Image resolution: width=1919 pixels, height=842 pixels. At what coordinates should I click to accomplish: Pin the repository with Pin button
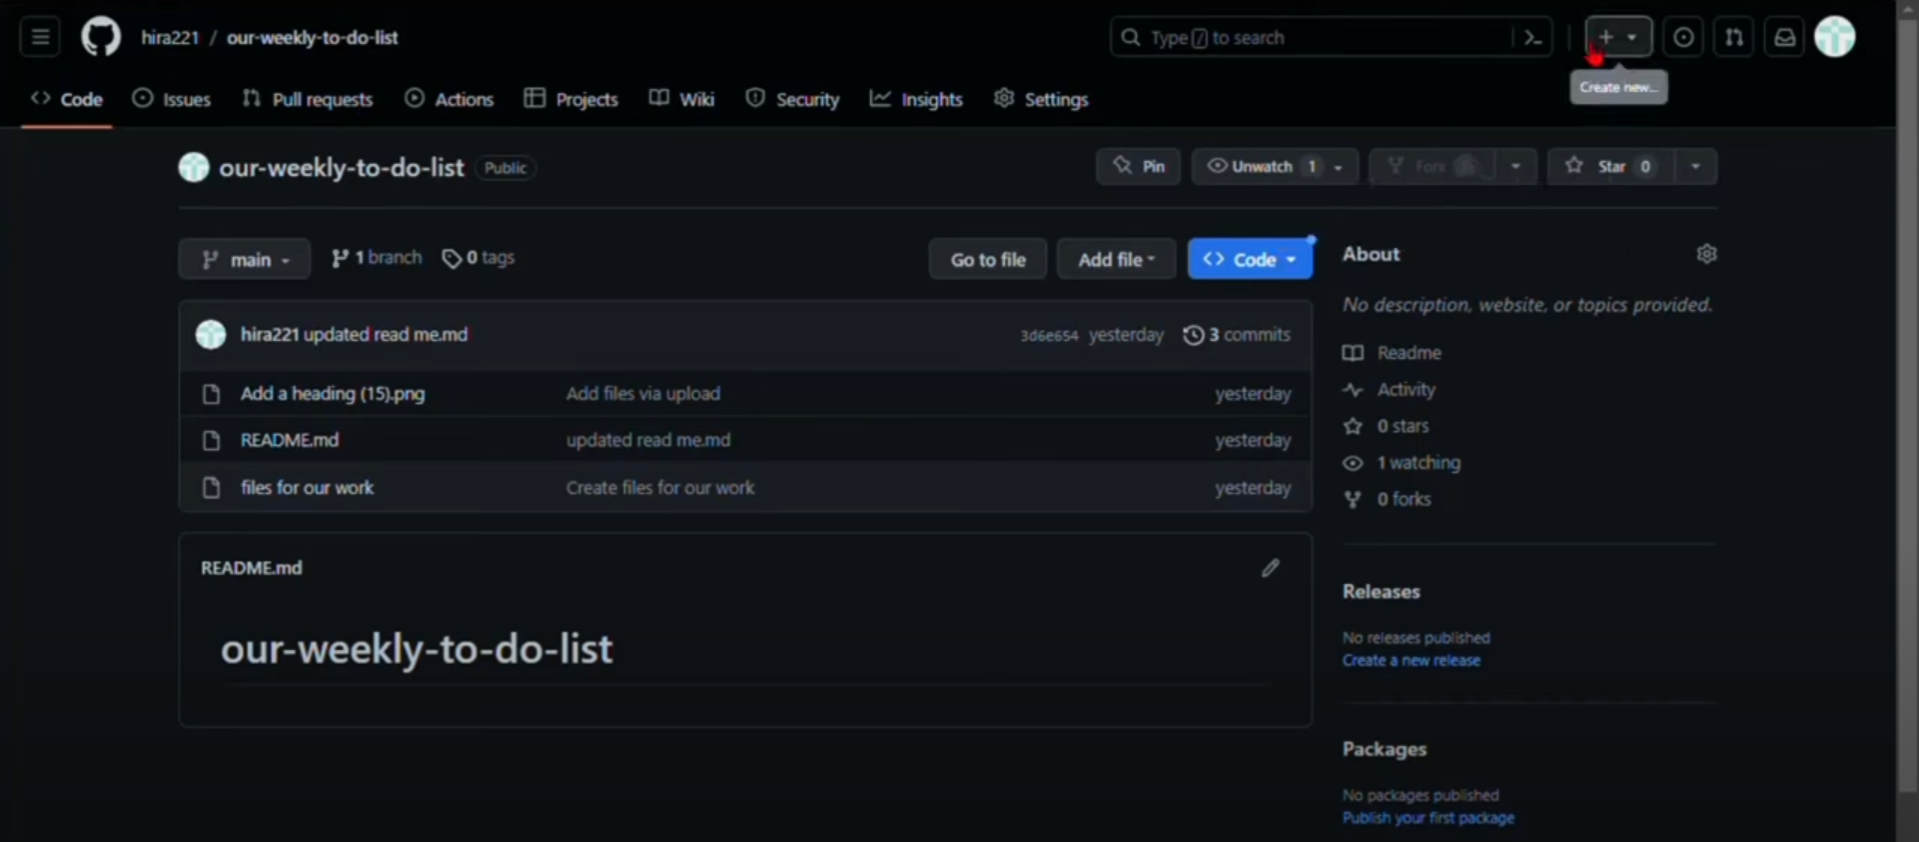tap(1138, 167)
